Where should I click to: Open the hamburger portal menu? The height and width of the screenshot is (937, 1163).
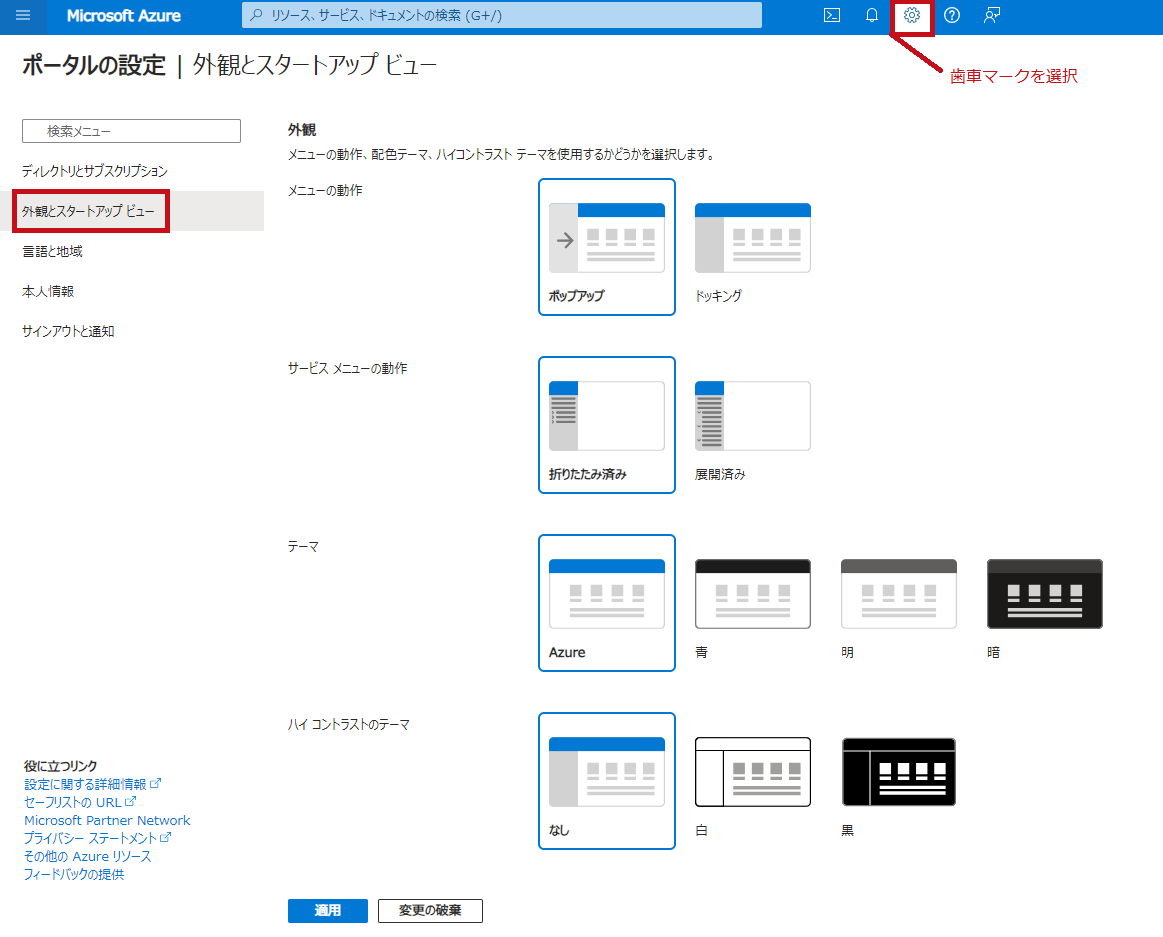[23, 16]
